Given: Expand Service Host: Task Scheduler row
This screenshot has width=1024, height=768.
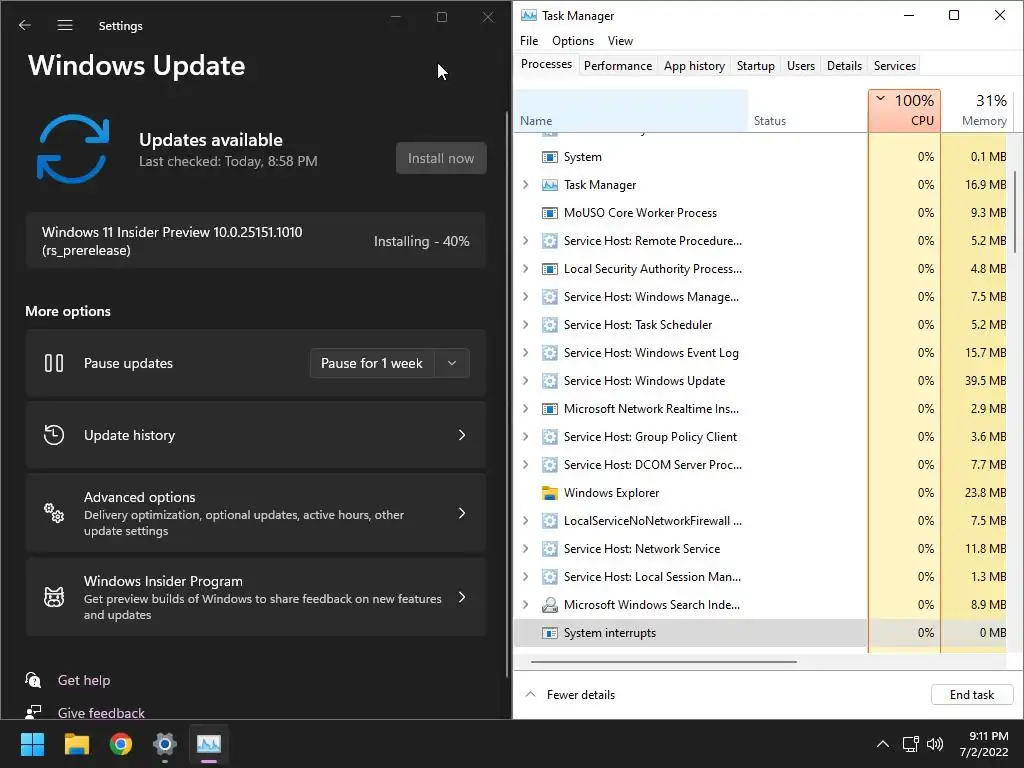Looking at the screenshot, I should [526, 325].
